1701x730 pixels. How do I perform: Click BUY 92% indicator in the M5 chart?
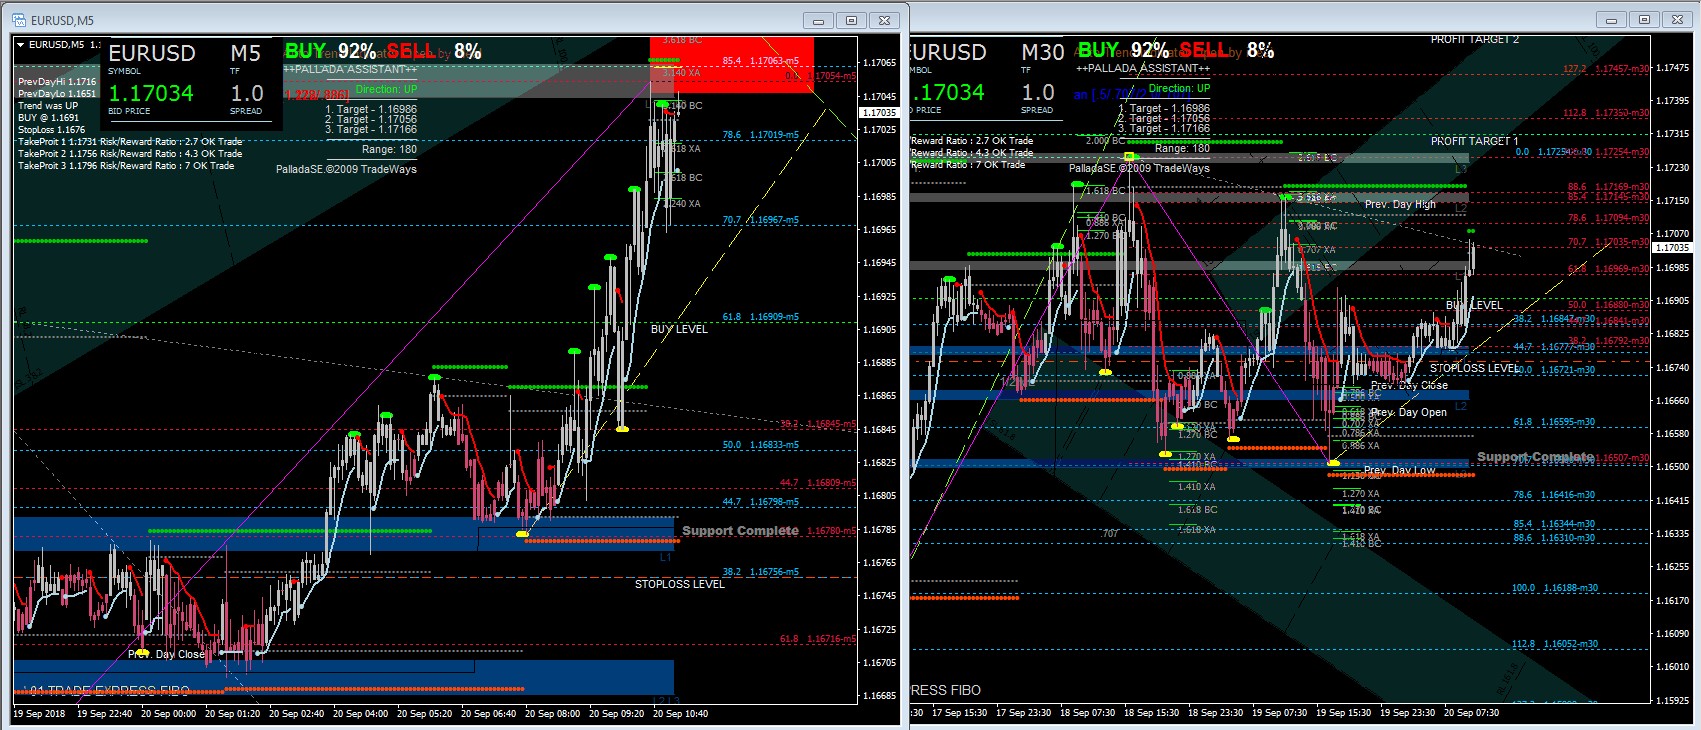pyautogui.click(x=331, y=51)
